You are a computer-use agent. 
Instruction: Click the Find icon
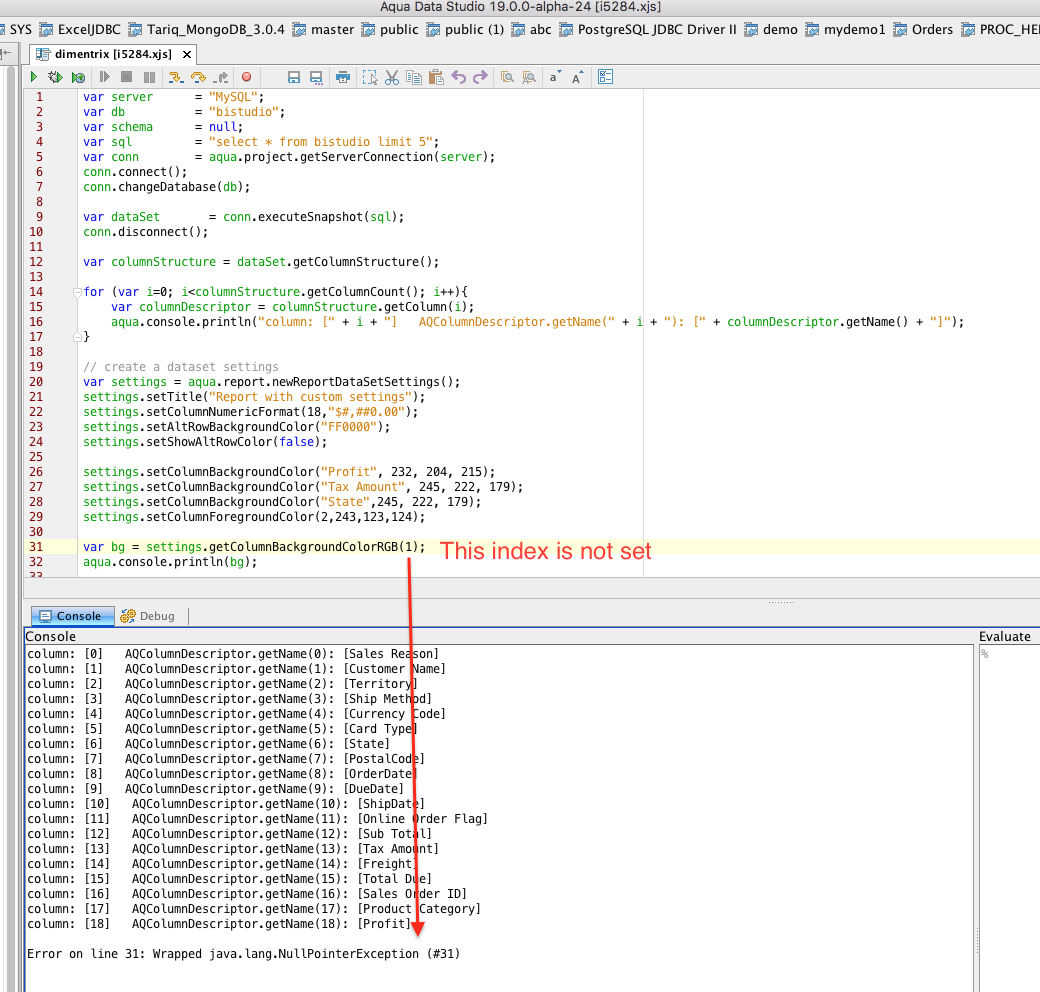click(507, 77)
